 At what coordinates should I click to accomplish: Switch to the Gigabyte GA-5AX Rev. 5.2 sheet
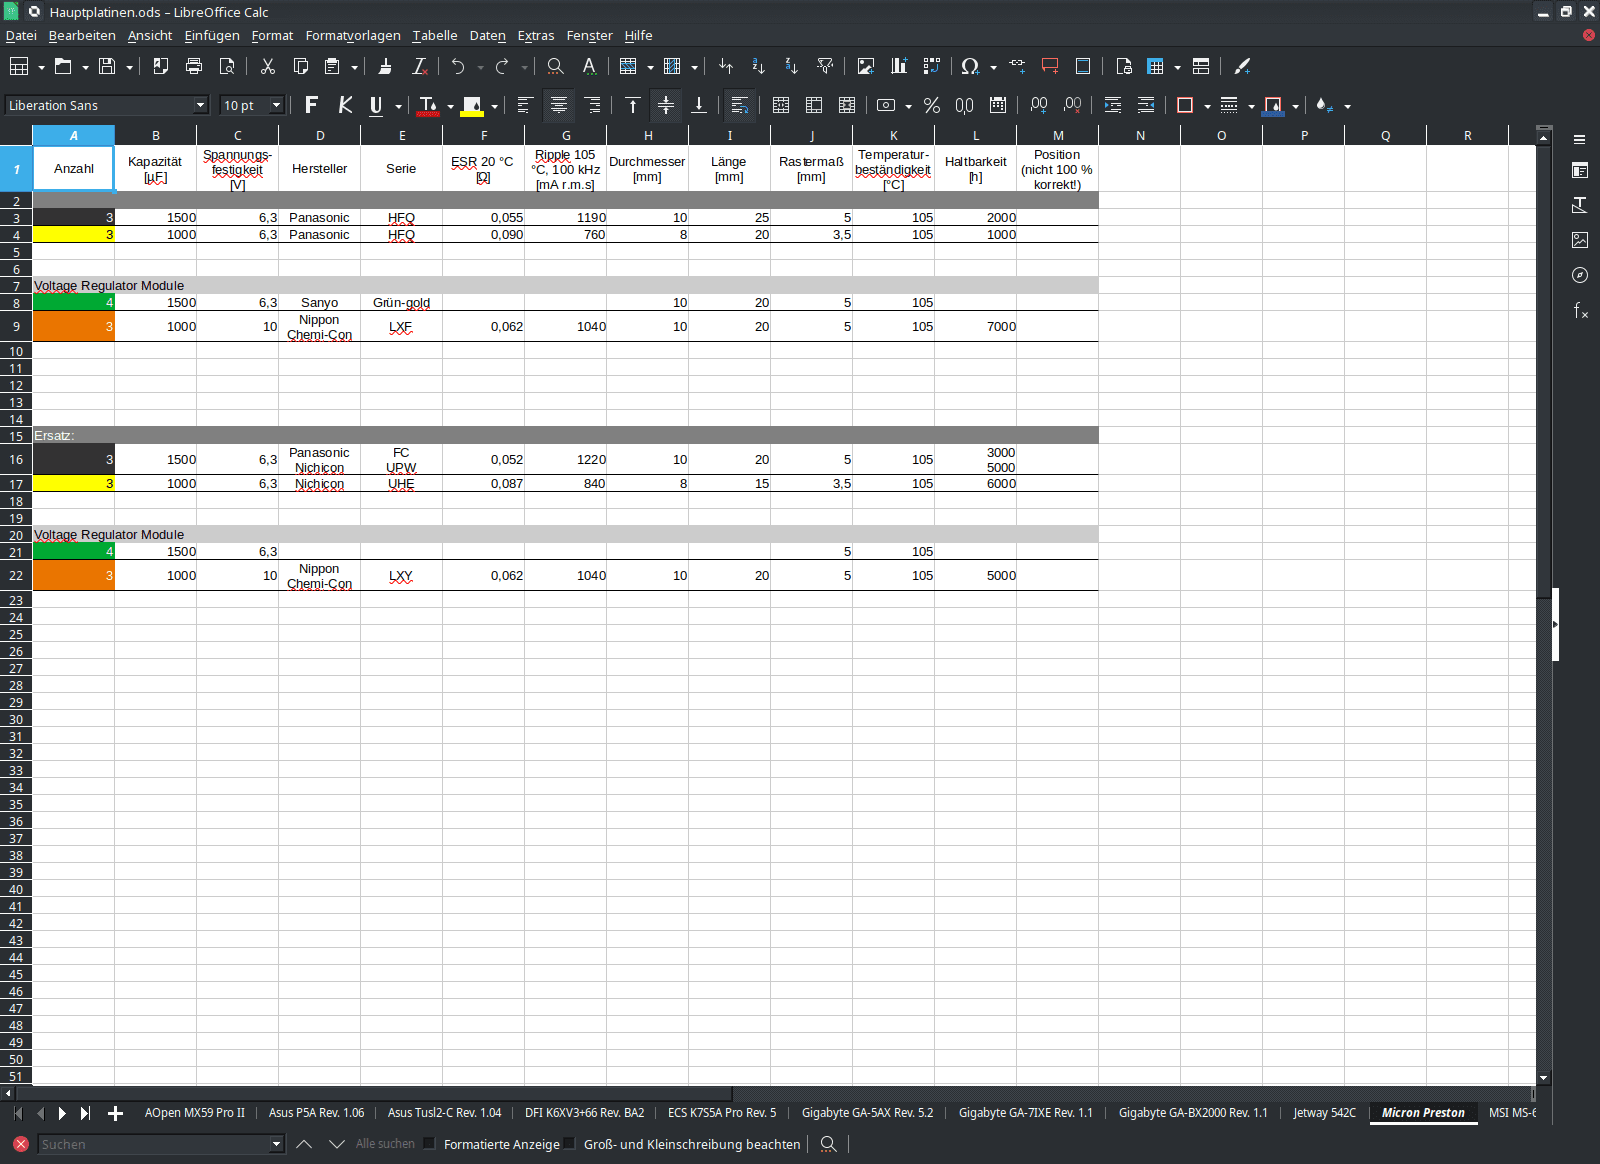point(867,1112)
